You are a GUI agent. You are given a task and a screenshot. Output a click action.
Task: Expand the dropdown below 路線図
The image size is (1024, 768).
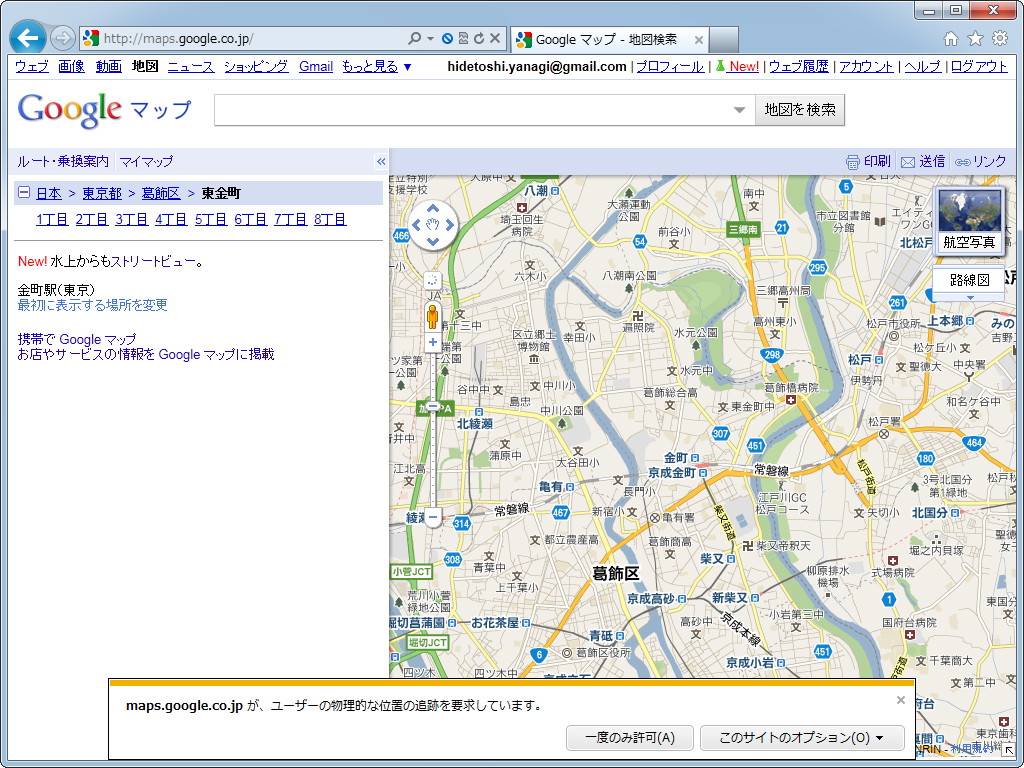pos(969,297)
